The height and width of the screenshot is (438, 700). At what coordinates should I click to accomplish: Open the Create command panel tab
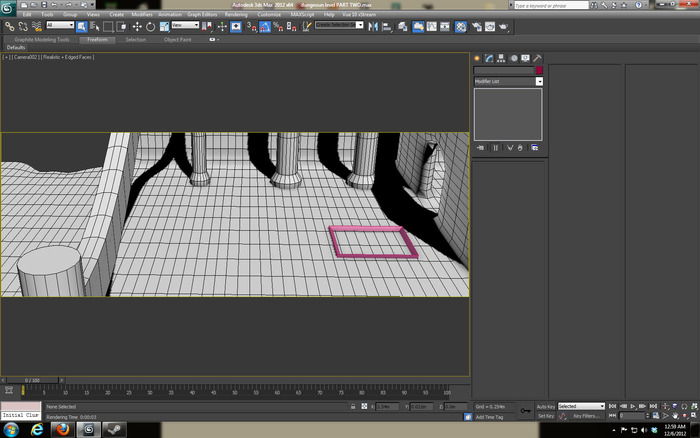pyautogui.click(x=477, y=58)
